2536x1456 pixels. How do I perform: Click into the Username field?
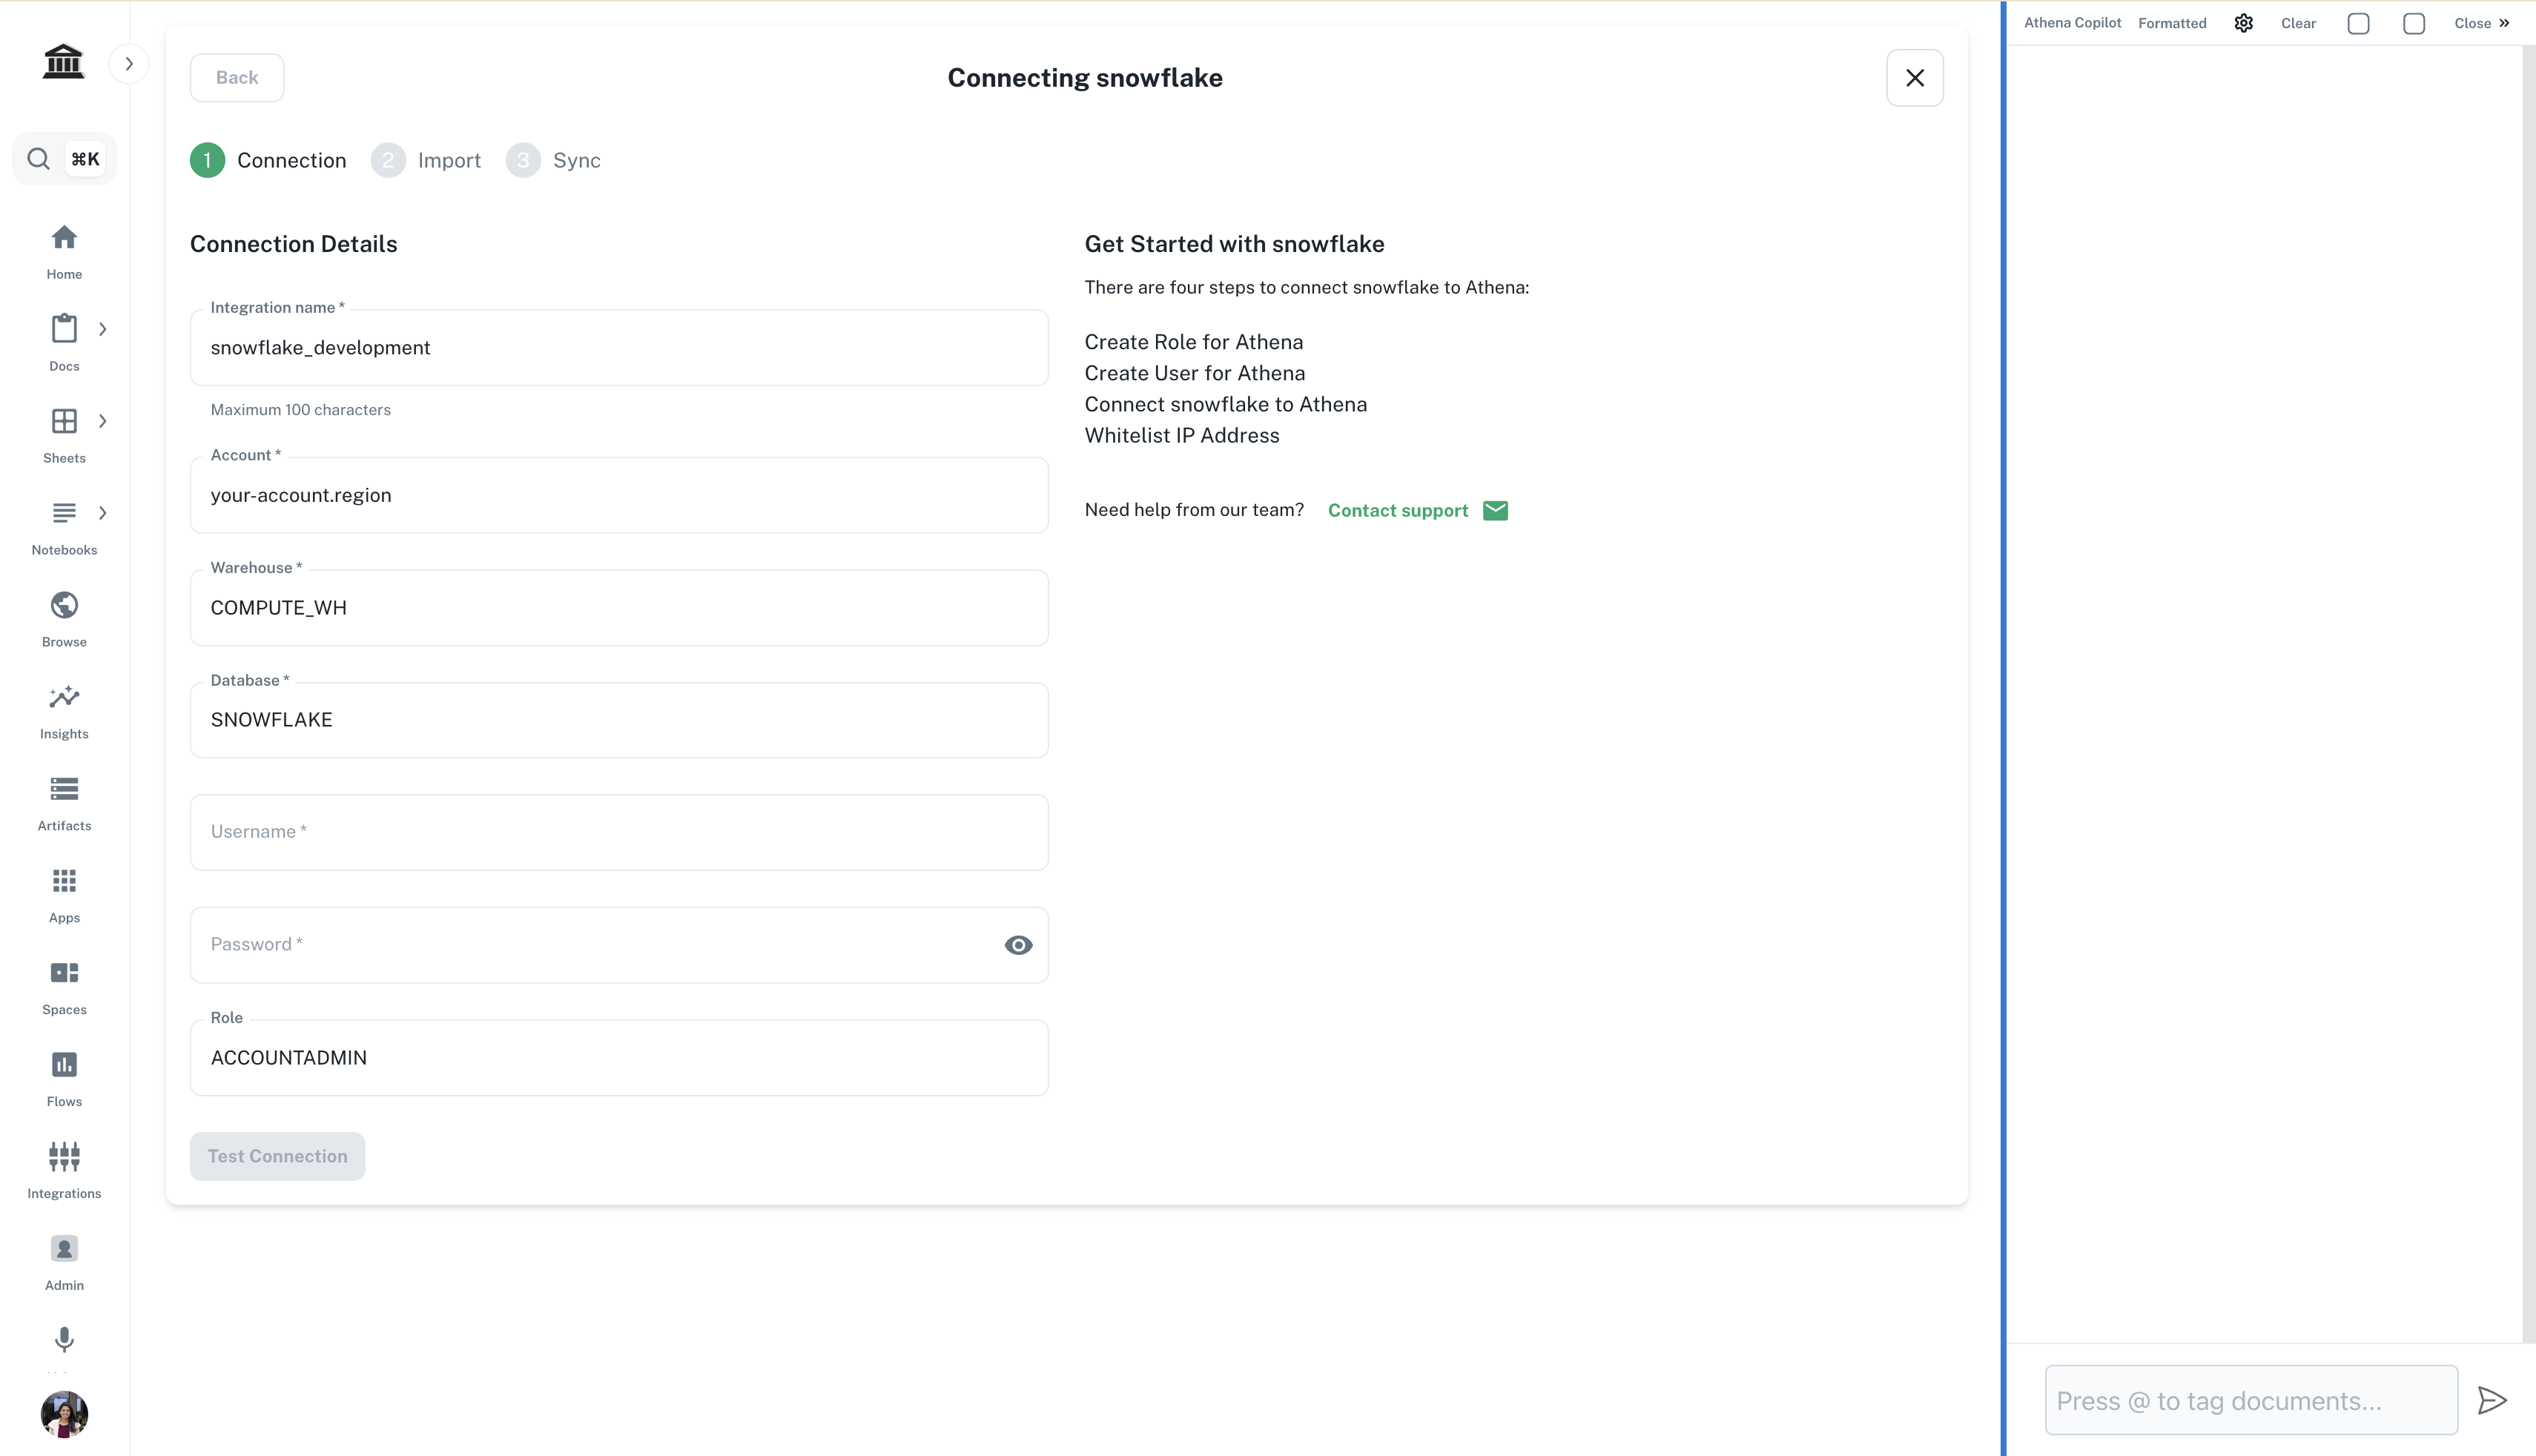[x=618, y=833]
